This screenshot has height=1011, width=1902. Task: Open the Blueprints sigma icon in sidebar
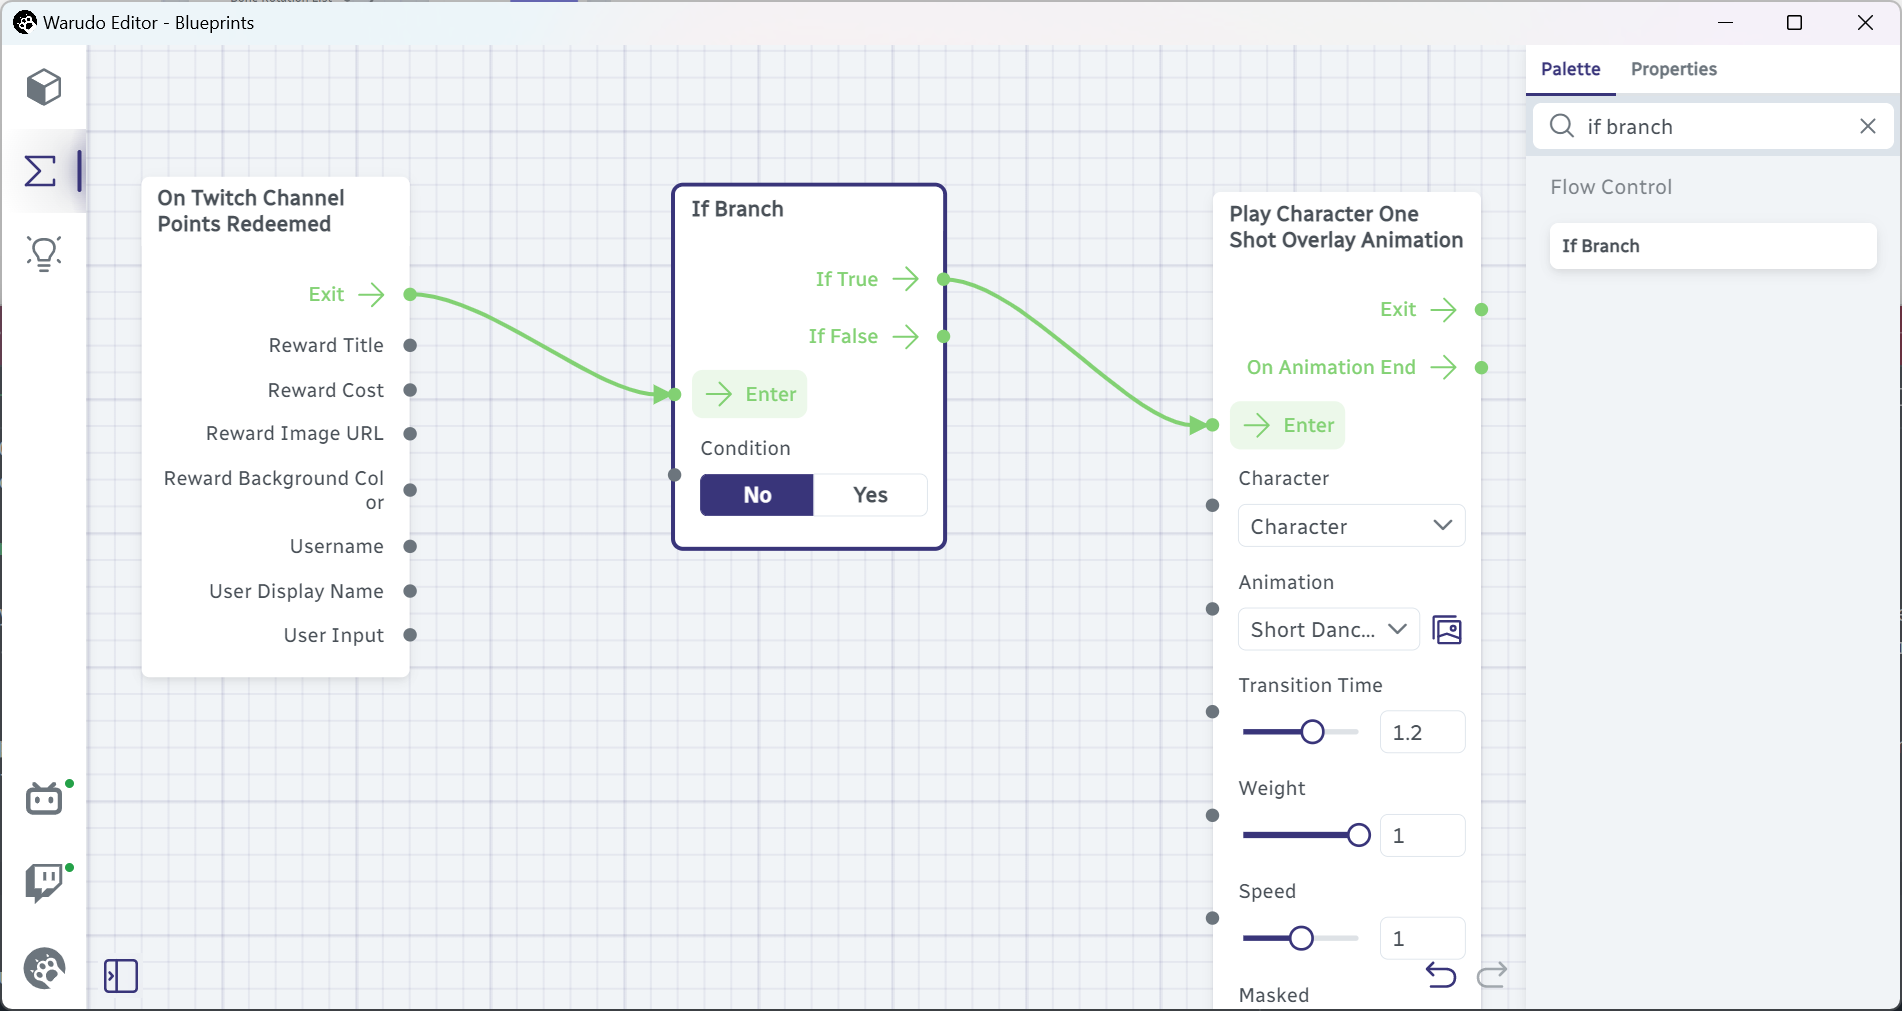tap(40, 171)
